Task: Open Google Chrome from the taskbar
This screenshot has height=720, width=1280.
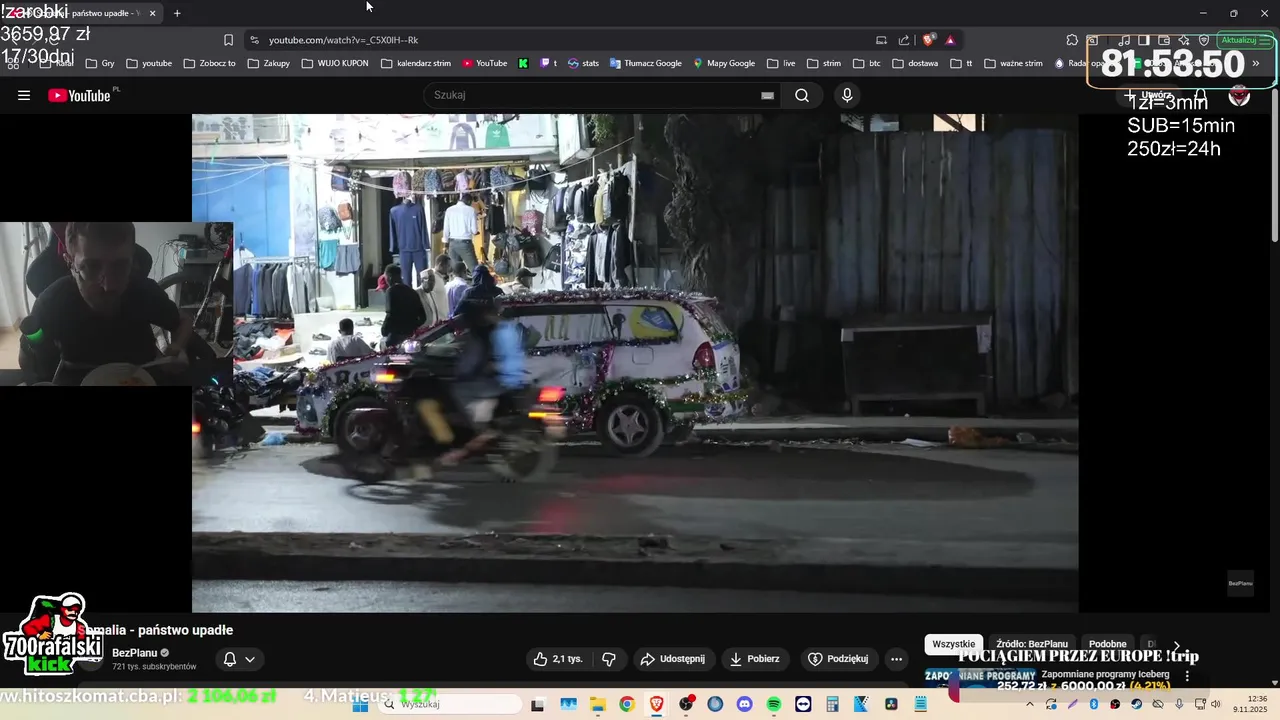Action: 626,704
